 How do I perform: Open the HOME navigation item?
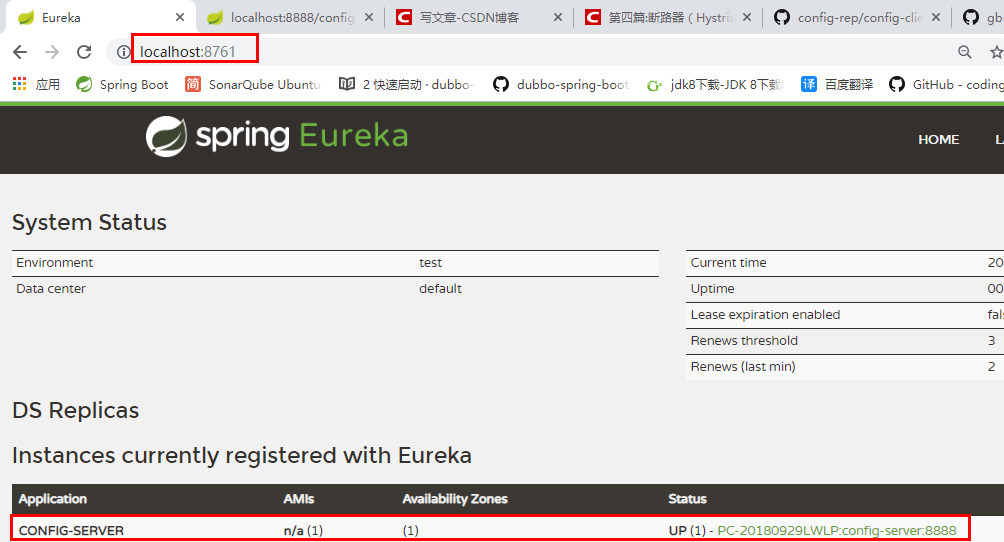click(939, 140)
